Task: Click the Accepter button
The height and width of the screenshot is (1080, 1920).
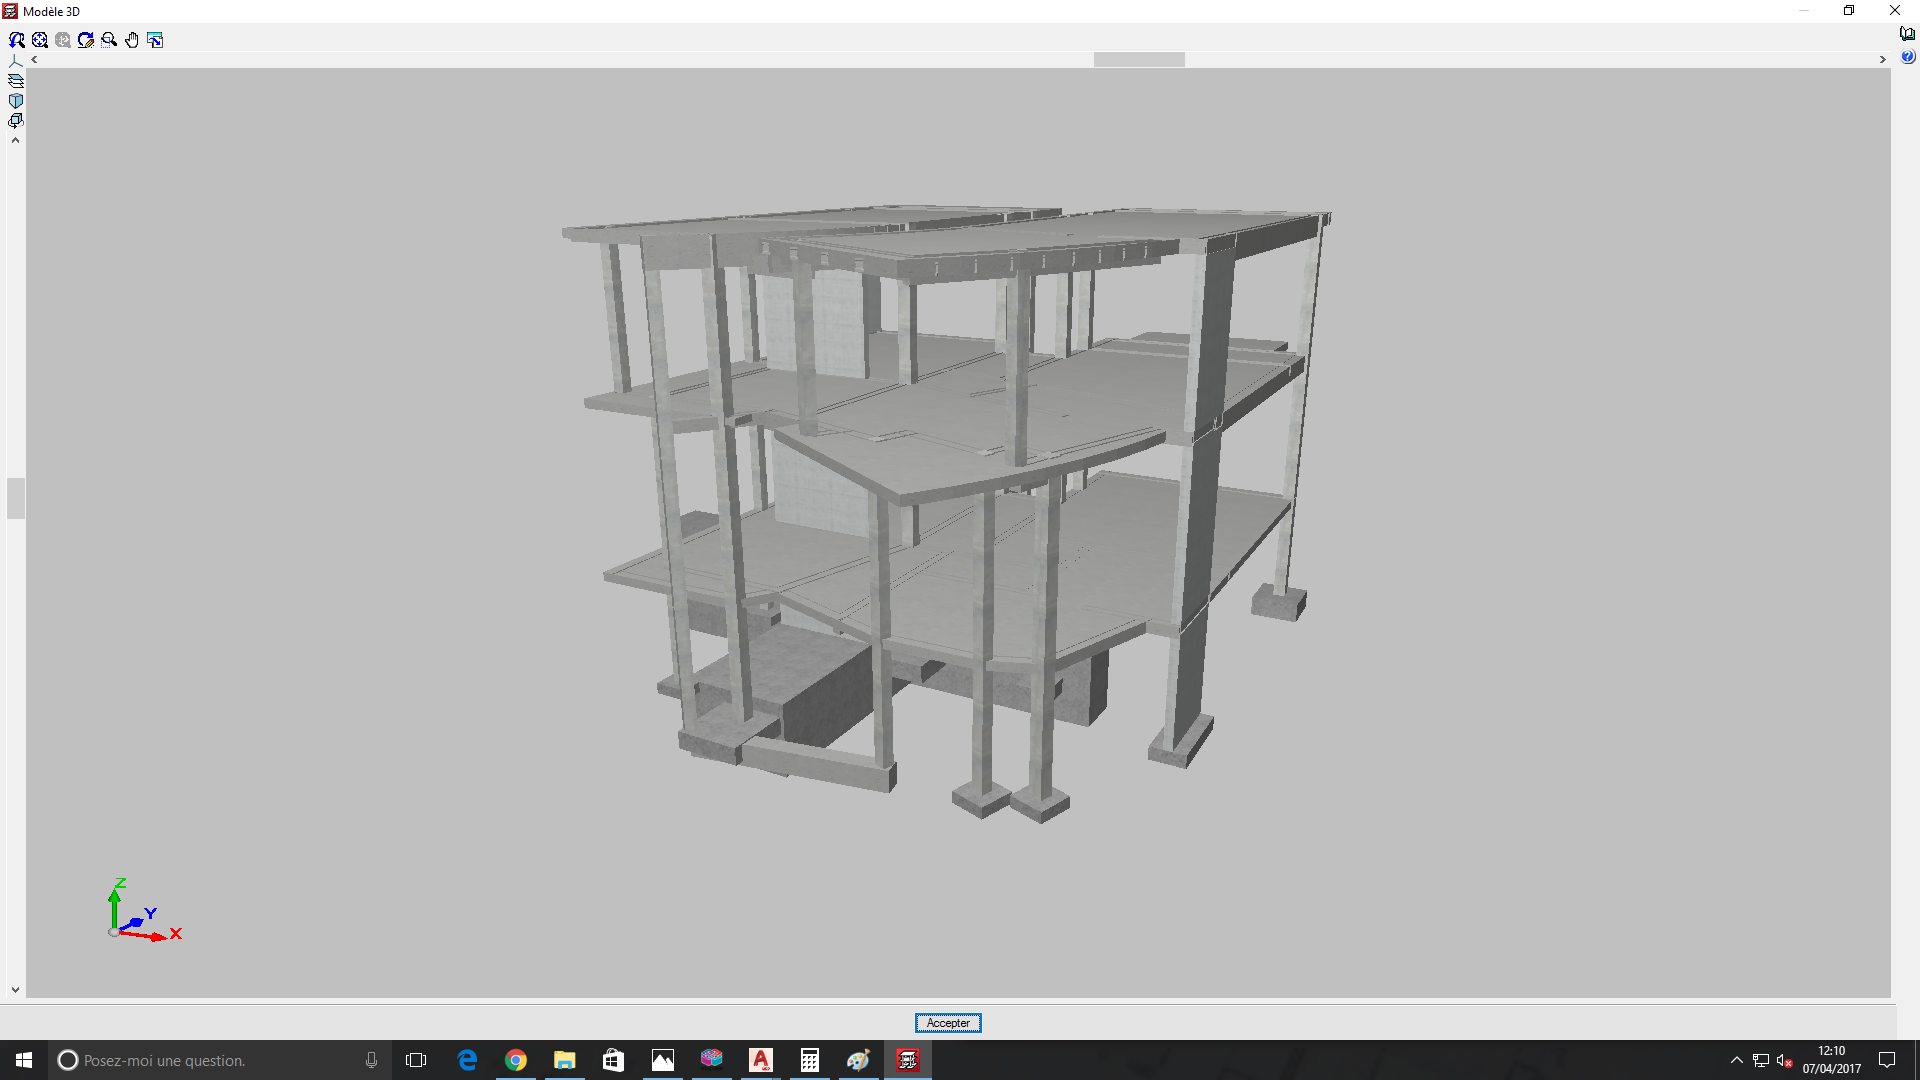Action: (x=948, y=1023)
